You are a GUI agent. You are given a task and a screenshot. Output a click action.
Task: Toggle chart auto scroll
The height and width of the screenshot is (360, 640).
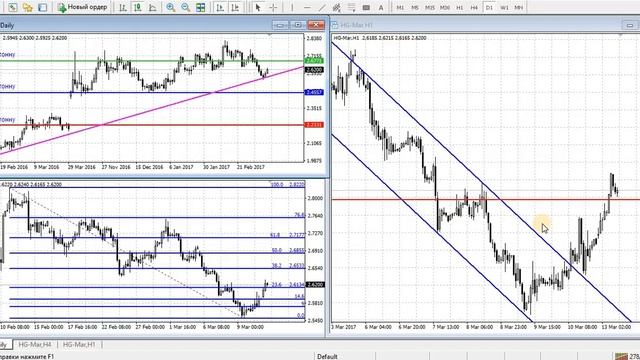click(220, 7)
